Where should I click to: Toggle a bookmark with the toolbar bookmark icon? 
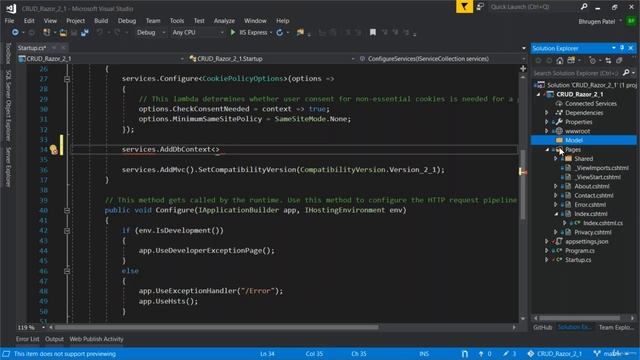pyautogui.click(x=373, y=32)
